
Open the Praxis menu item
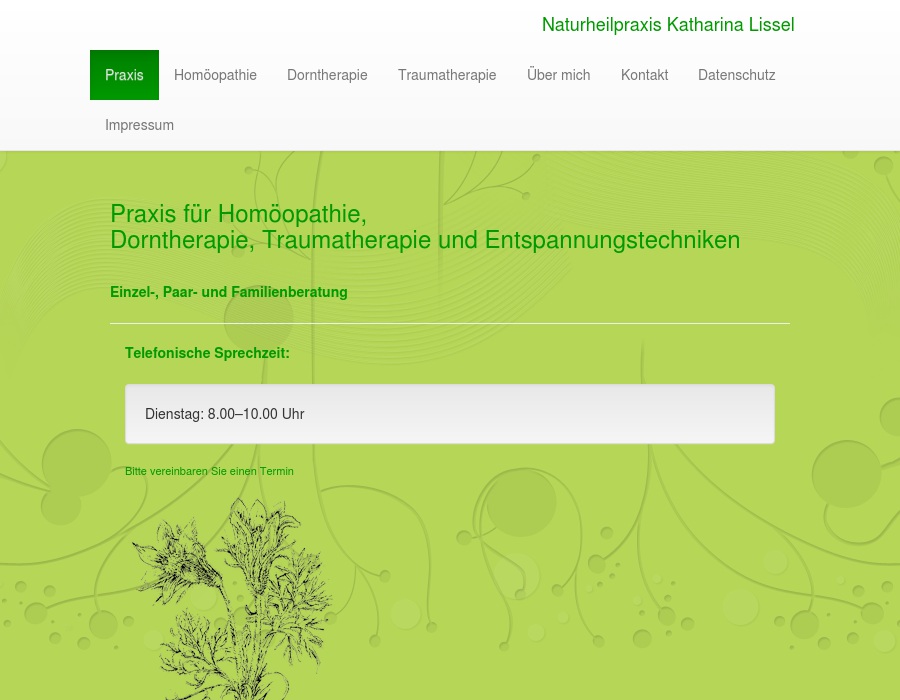(x=124, y=75)
